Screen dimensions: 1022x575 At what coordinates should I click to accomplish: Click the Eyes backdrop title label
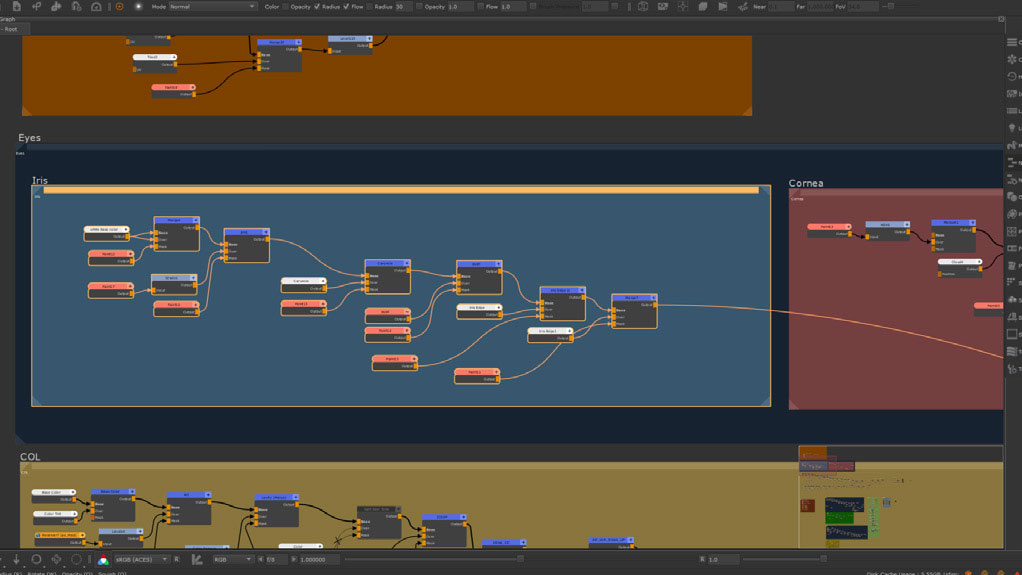click(x=29, y=138)
